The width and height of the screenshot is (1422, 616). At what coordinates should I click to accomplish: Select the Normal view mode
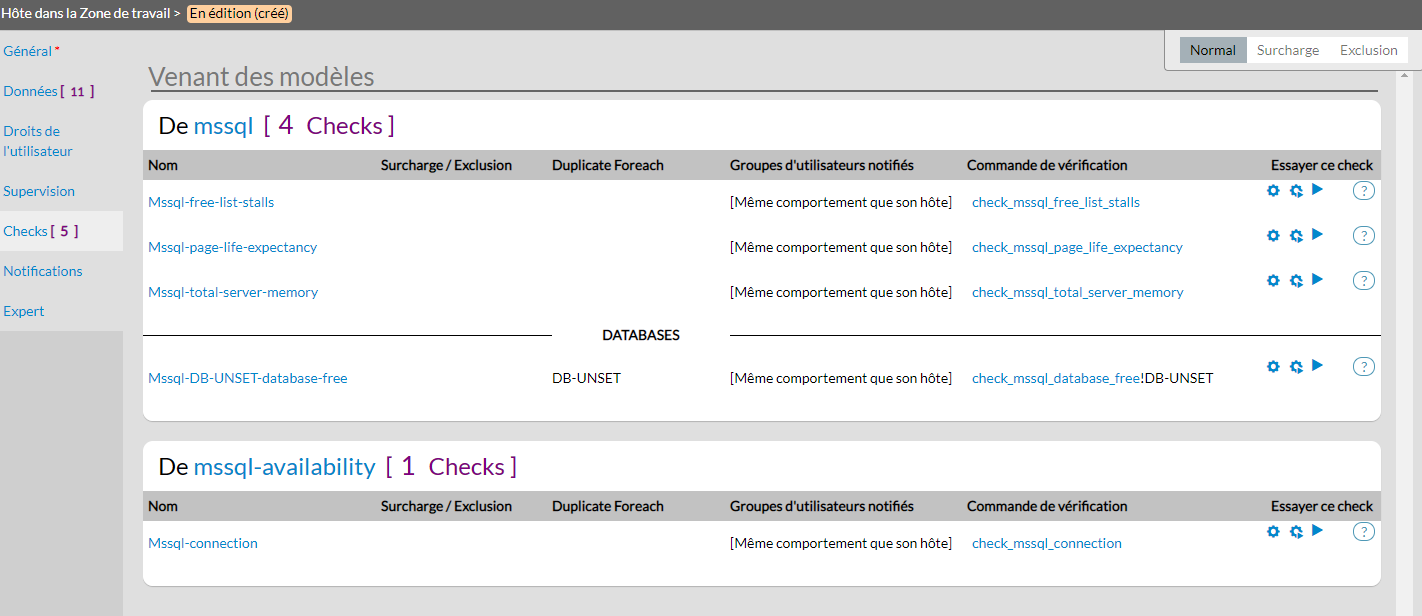(x=1212, y=50)
